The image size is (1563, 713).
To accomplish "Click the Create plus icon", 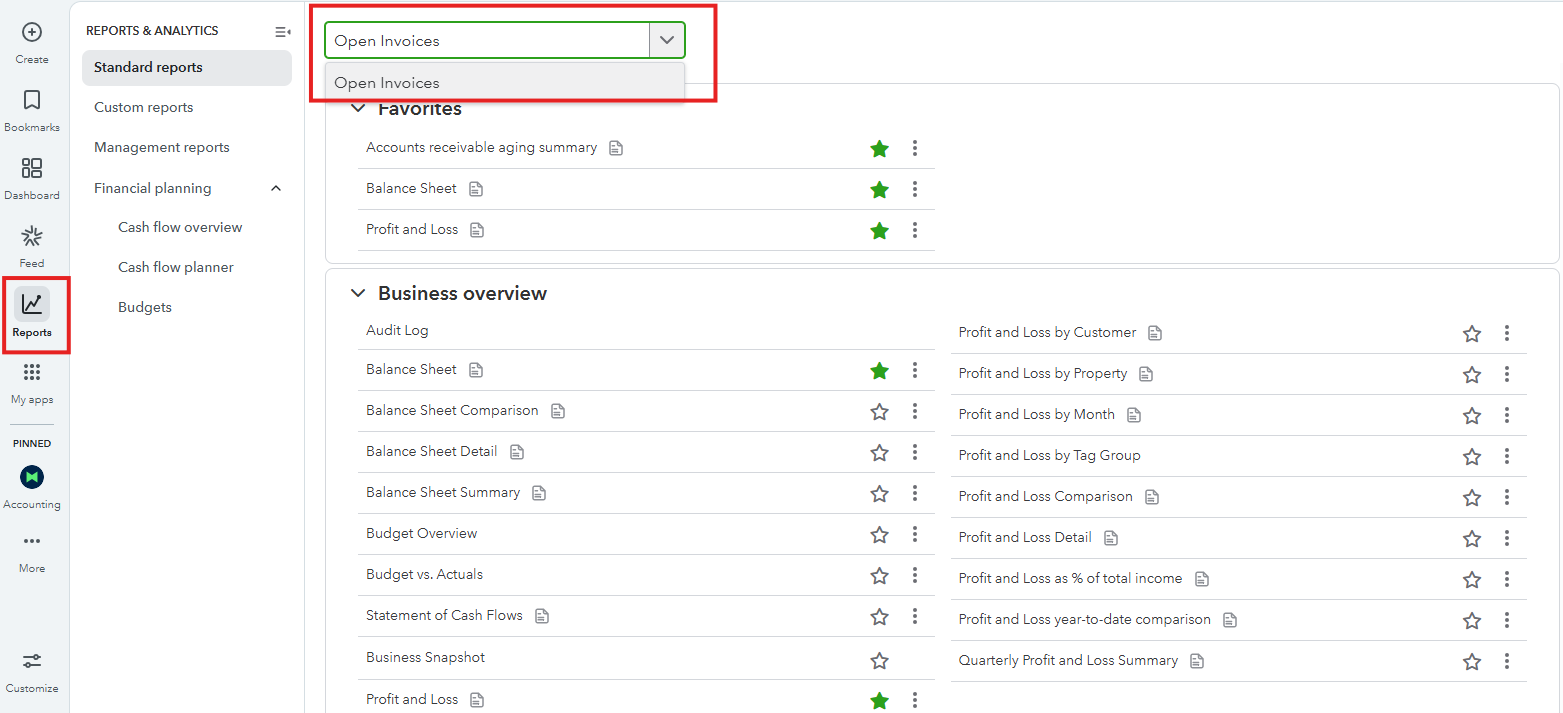I will pos(32,33).
